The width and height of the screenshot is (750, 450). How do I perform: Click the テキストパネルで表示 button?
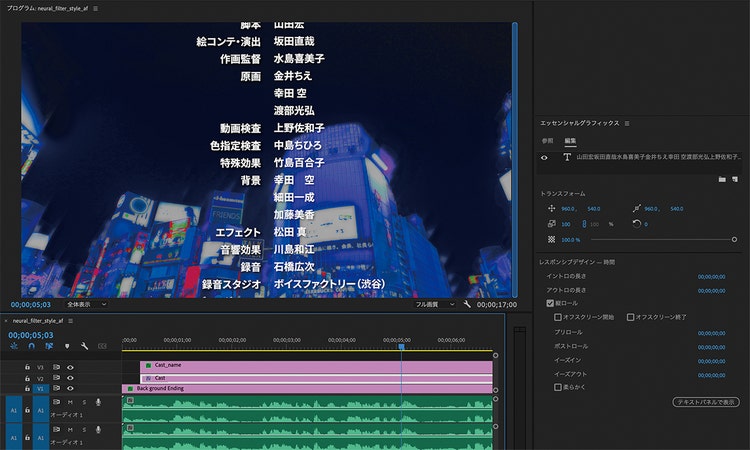706,402
